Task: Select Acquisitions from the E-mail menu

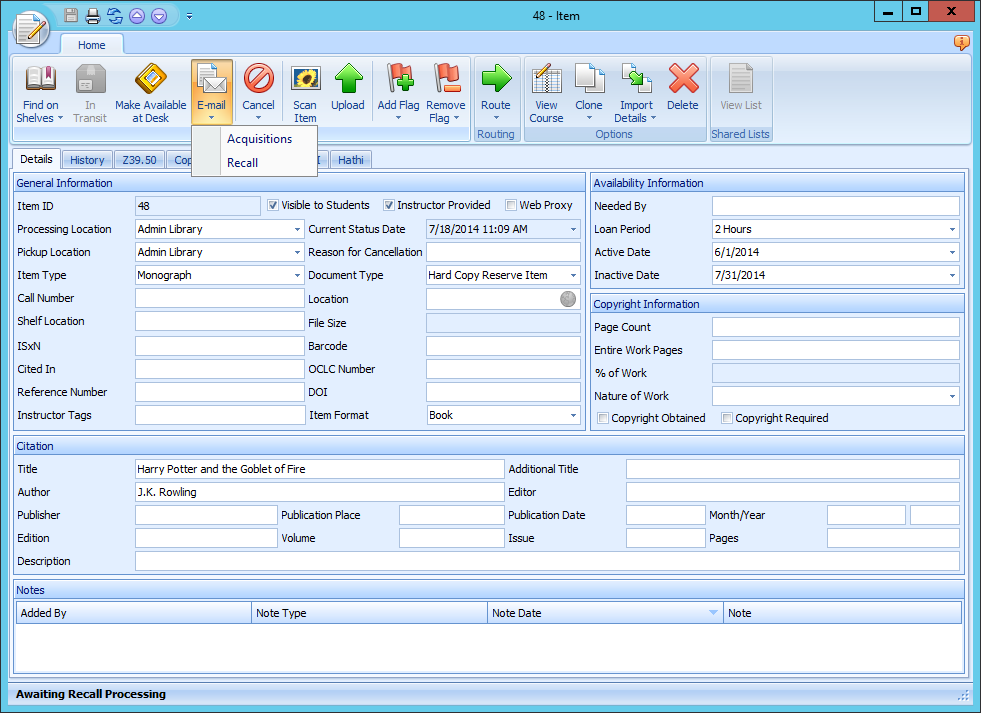Action: coord(260,139)
